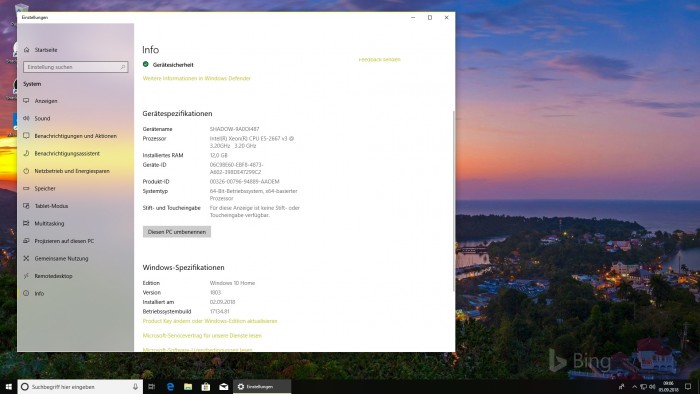Open Microsoft Store from the taskbar
The image size is (700, 394).
click(206, 387)
